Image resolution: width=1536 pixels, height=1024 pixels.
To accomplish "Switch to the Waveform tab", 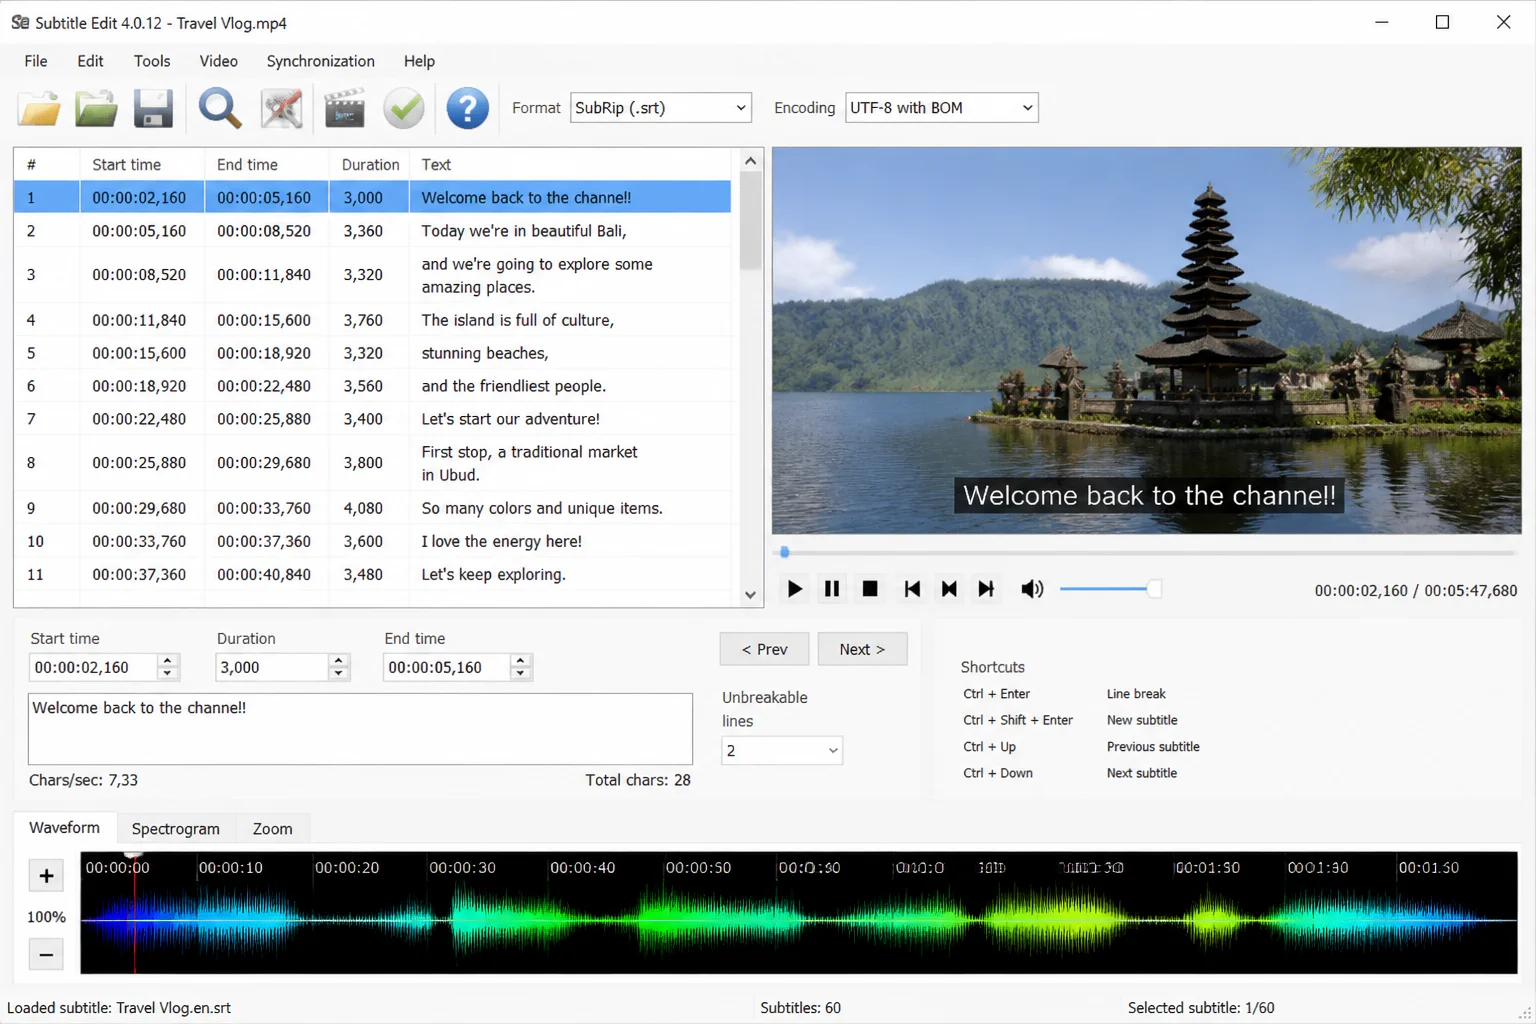I will pos(64,828).
